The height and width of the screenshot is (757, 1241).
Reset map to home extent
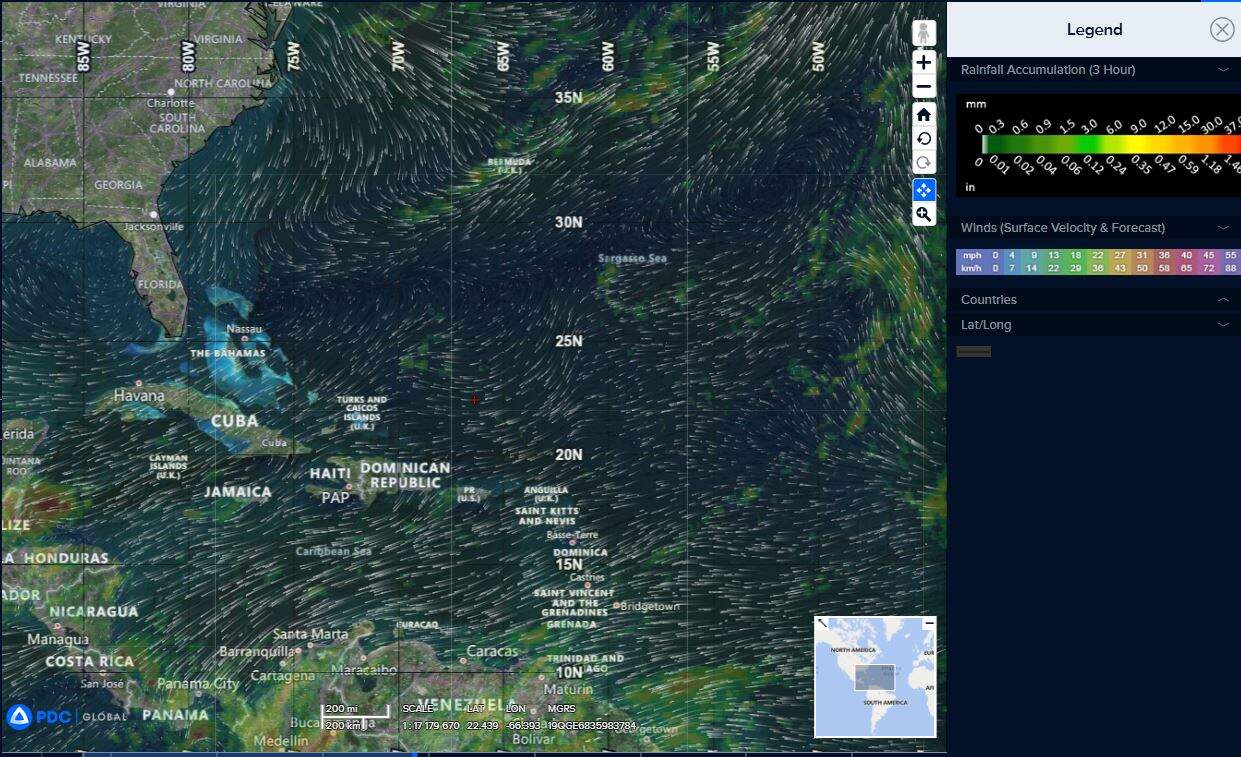click(923, 114)
